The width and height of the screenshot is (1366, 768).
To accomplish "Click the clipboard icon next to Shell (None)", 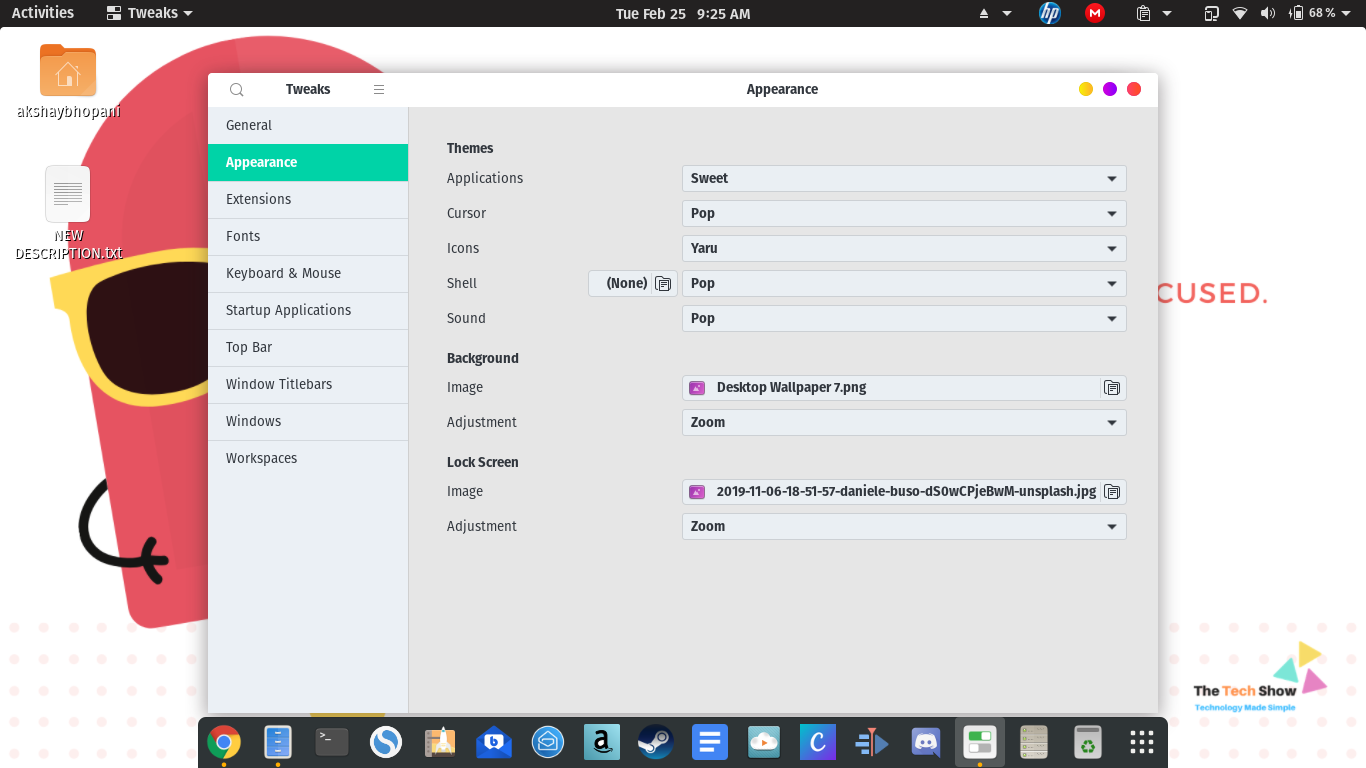I will [x=663, y=283].
